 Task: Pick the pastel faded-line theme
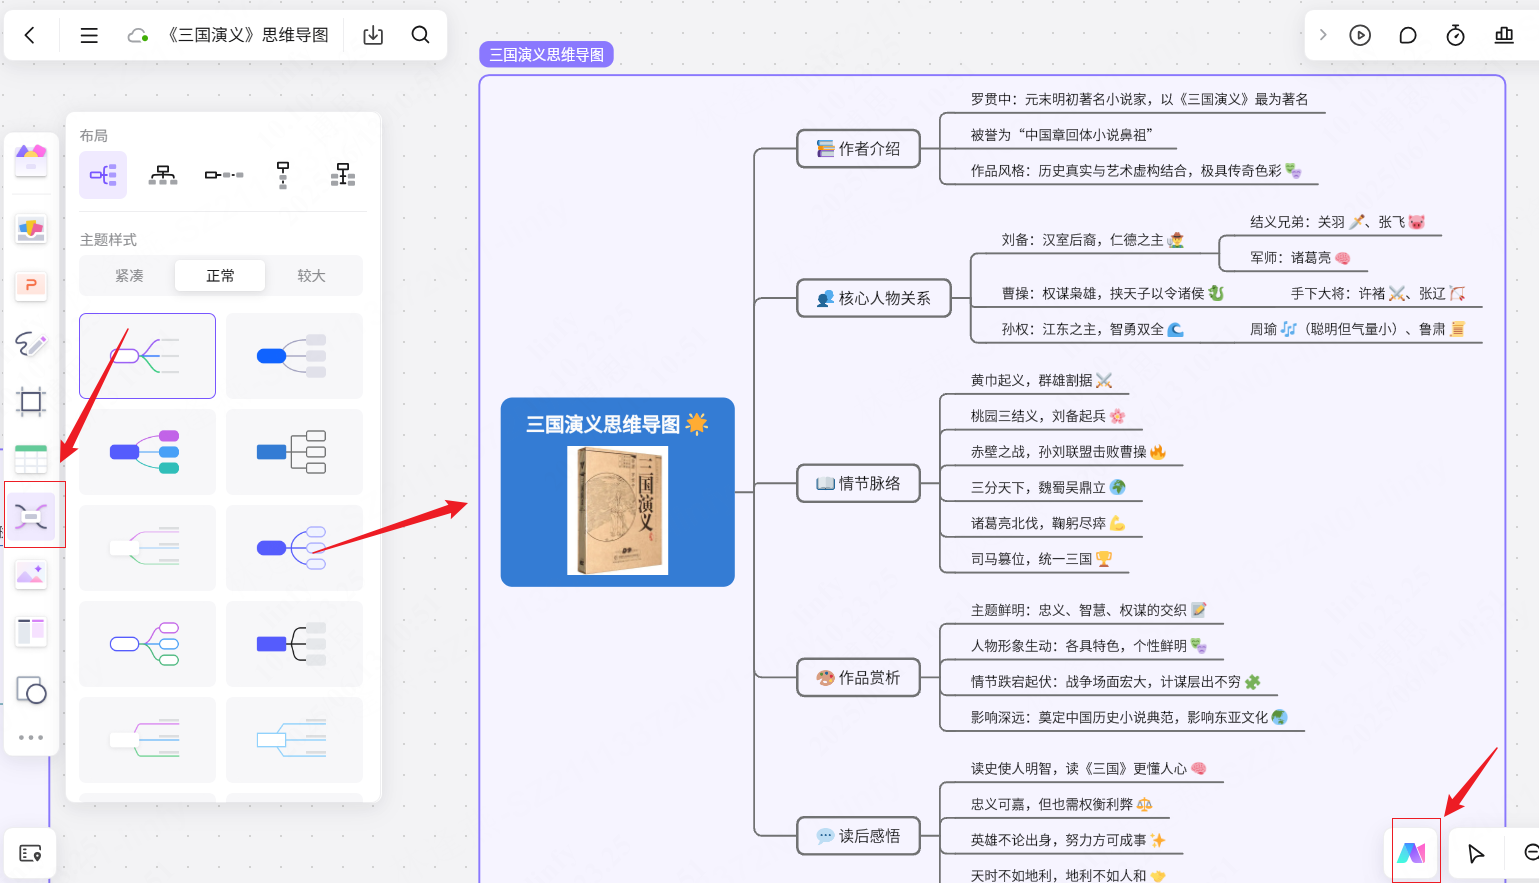(147, 548)
